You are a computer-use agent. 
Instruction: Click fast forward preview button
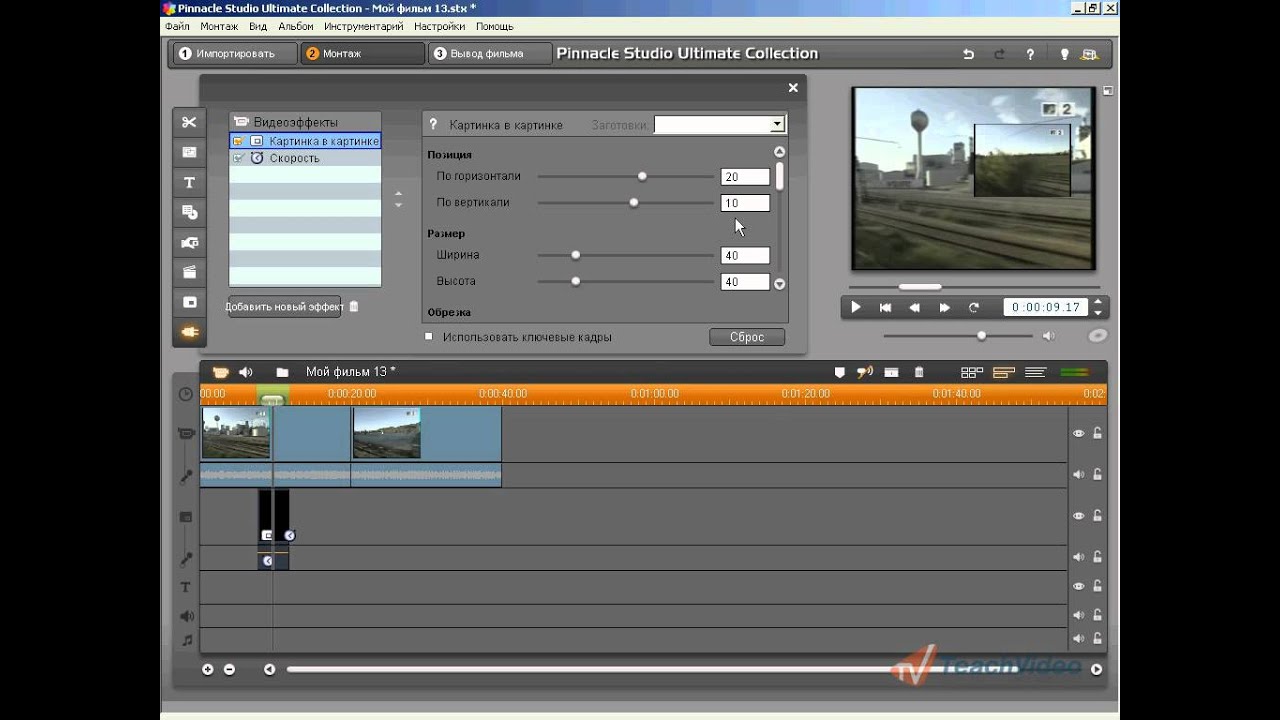[944, 308]
